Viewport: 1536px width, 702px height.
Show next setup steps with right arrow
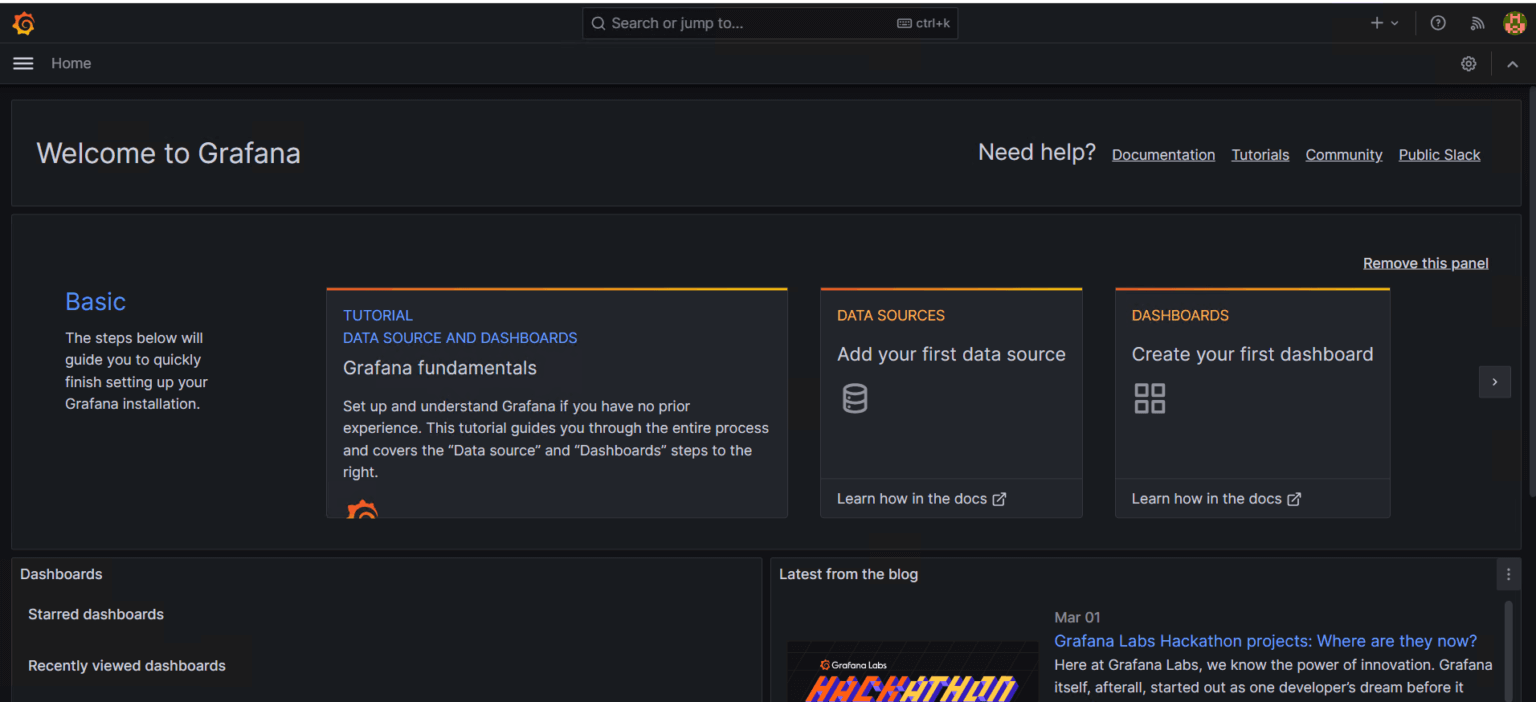[1494, 382]
